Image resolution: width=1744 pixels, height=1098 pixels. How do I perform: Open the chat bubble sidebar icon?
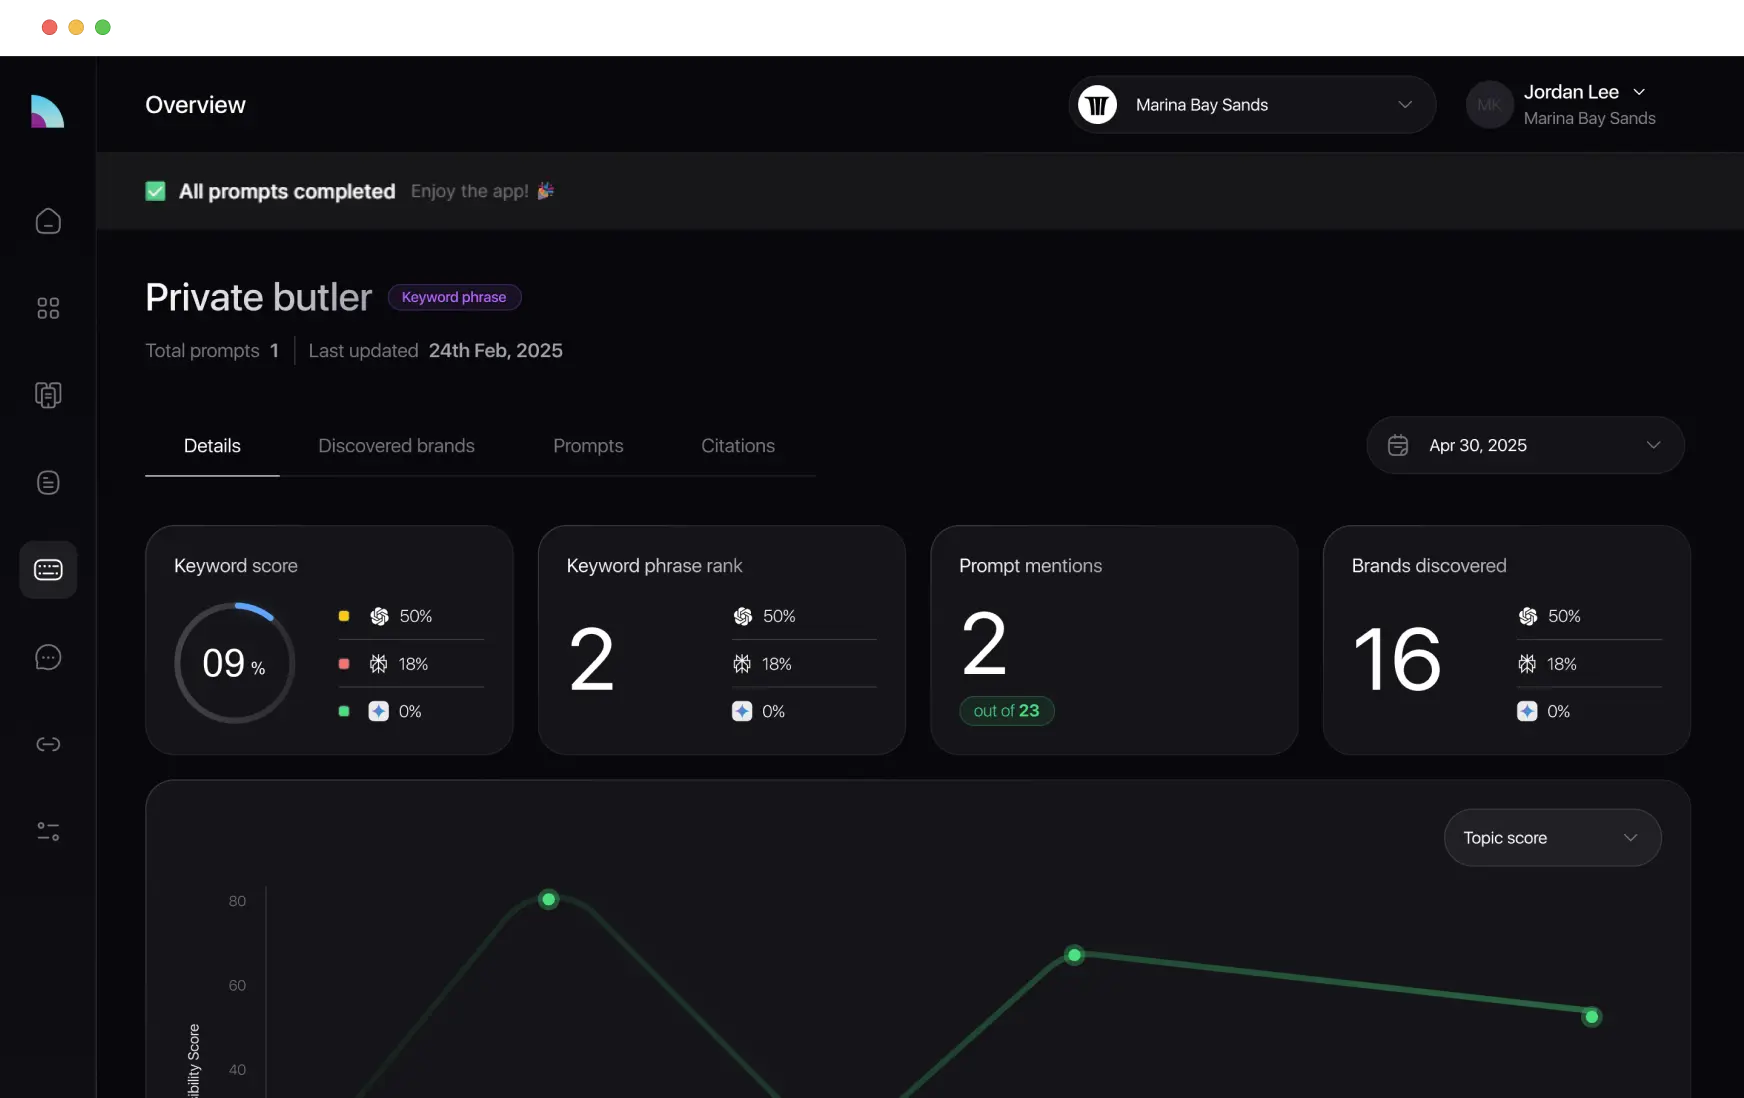coord(48,657)
